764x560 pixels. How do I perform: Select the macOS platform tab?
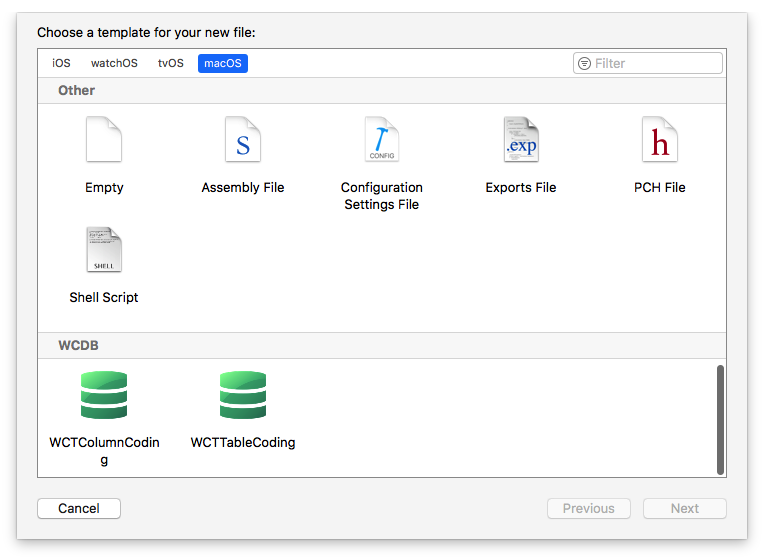(x=222, y=63)
